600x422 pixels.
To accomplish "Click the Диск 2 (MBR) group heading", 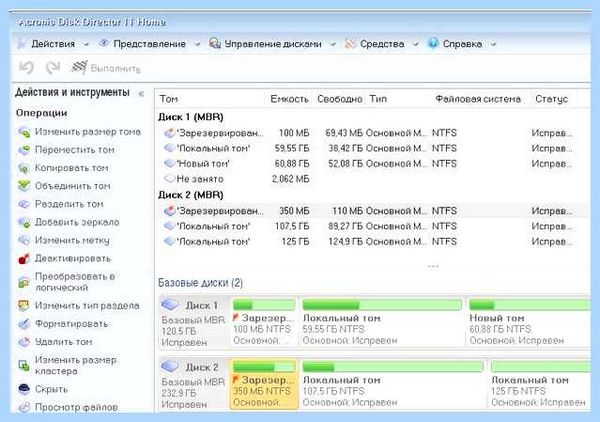I will coord(191,195).
